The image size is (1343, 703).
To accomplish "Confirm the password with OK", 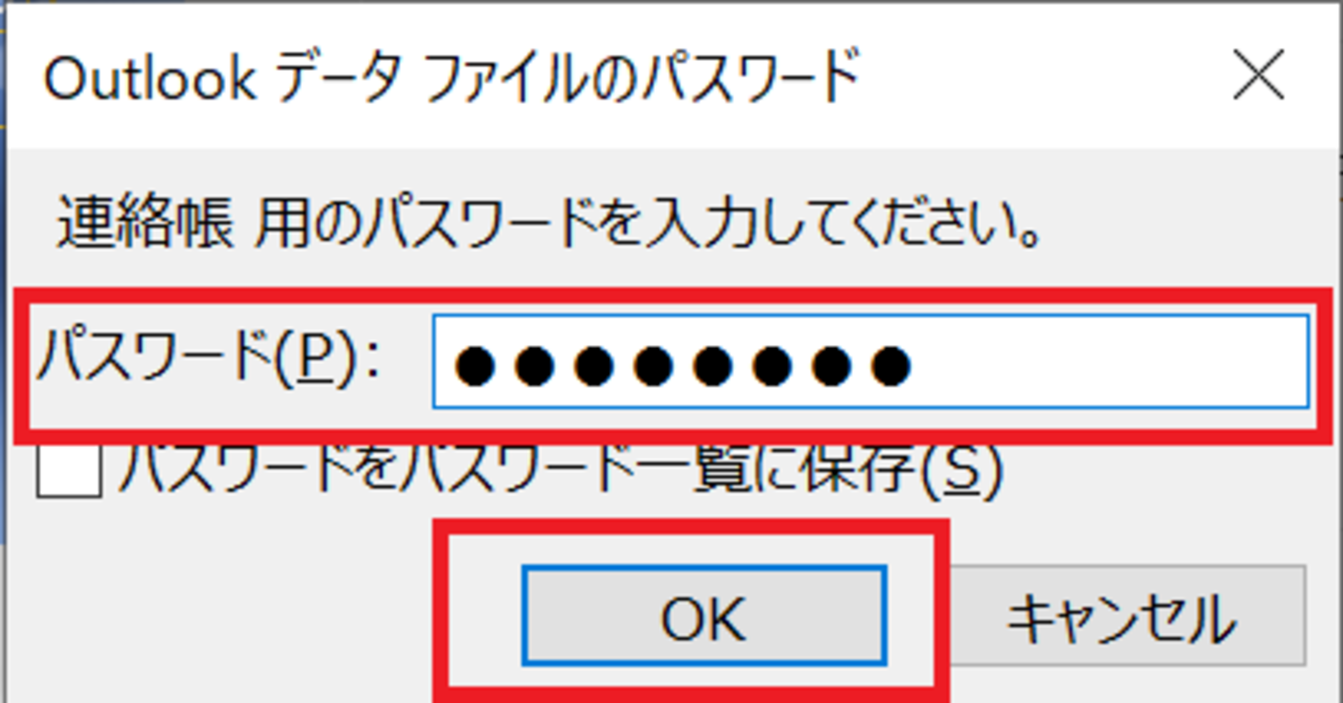I will click(704, 615).
